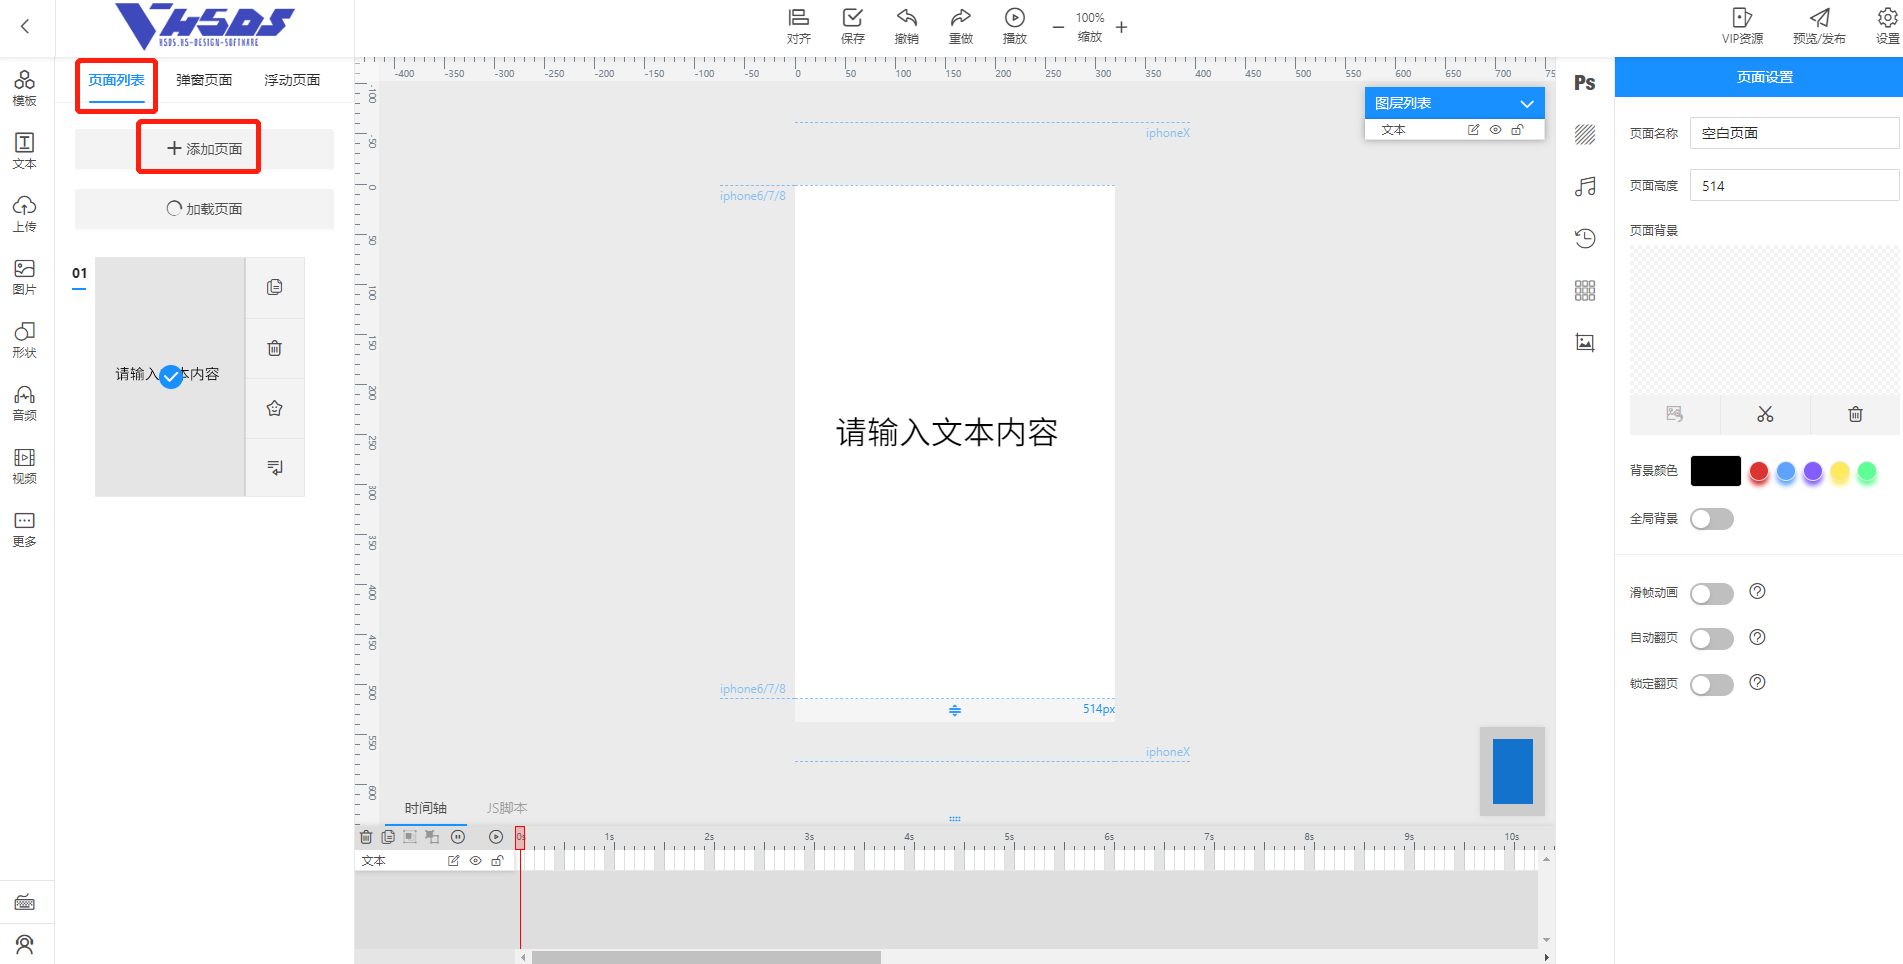Collapse the 图层列表 layer list chevron
Screen dimensions: 1903x964
point(1527,104)
